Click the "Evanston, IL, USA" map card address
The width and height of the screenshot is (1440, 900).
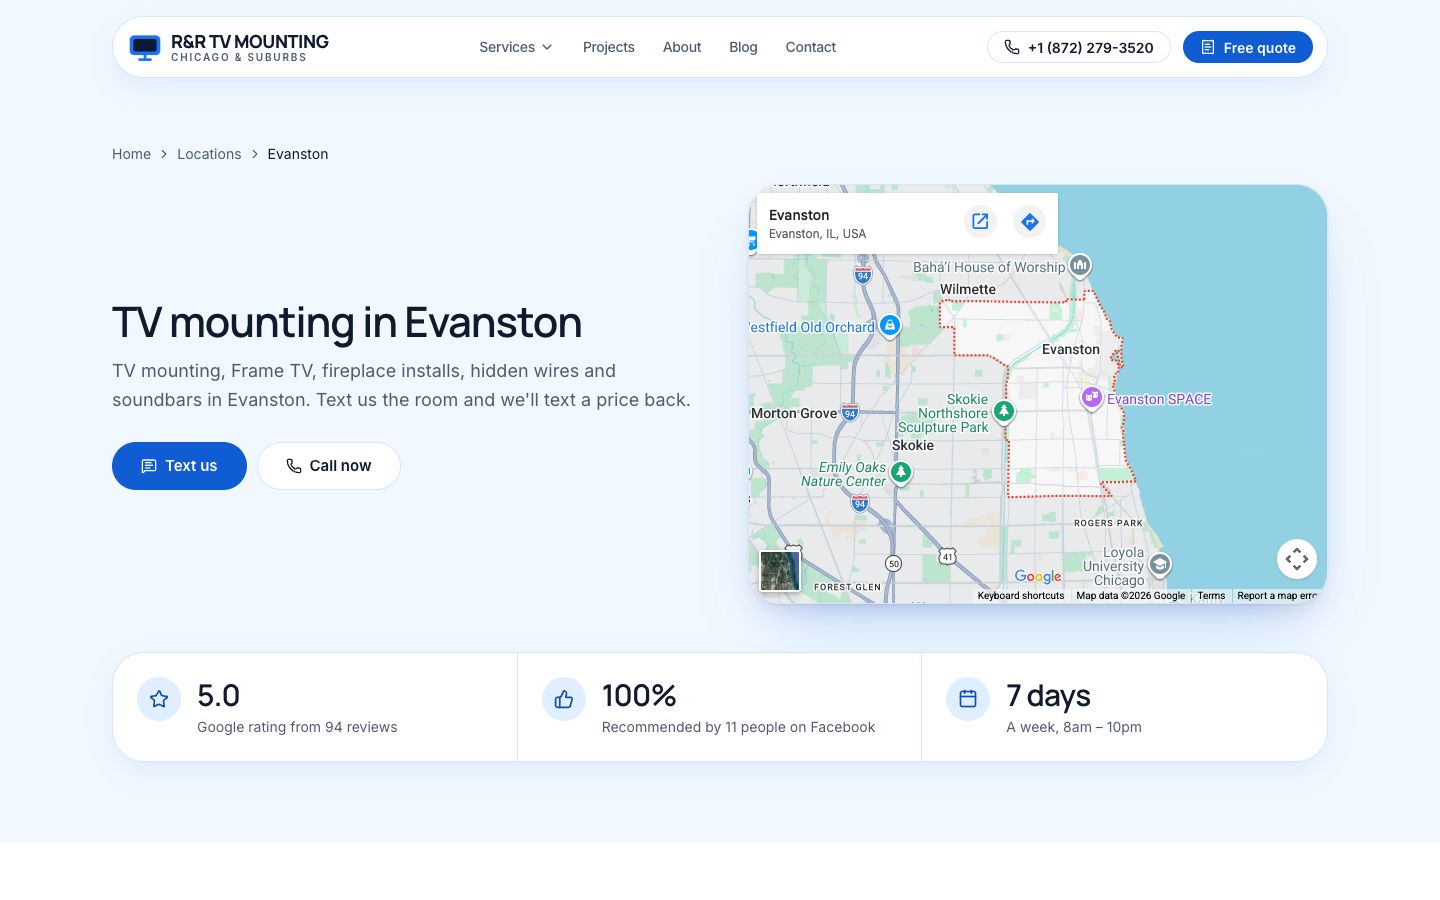[818, 234]
